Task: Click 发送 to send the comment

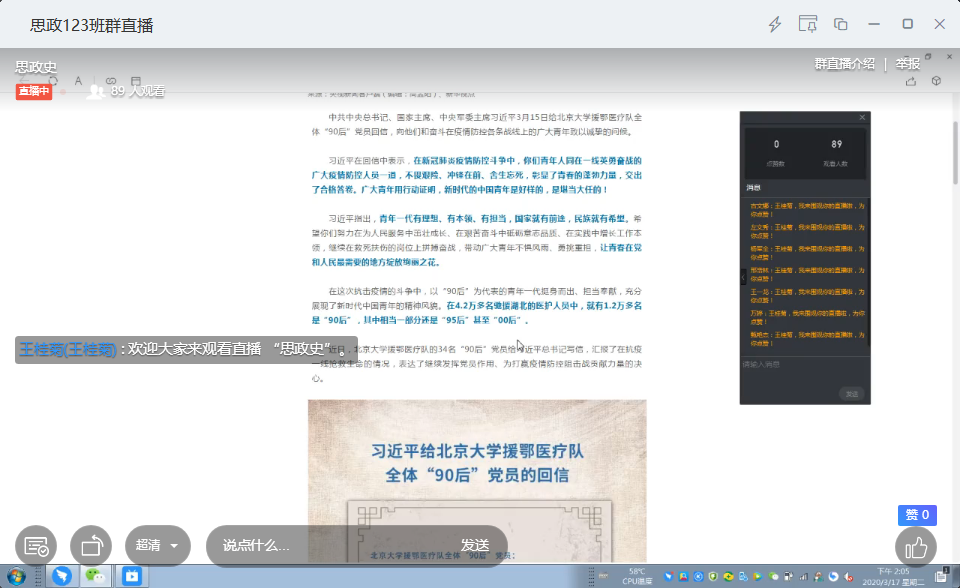Action: [475, 546]
